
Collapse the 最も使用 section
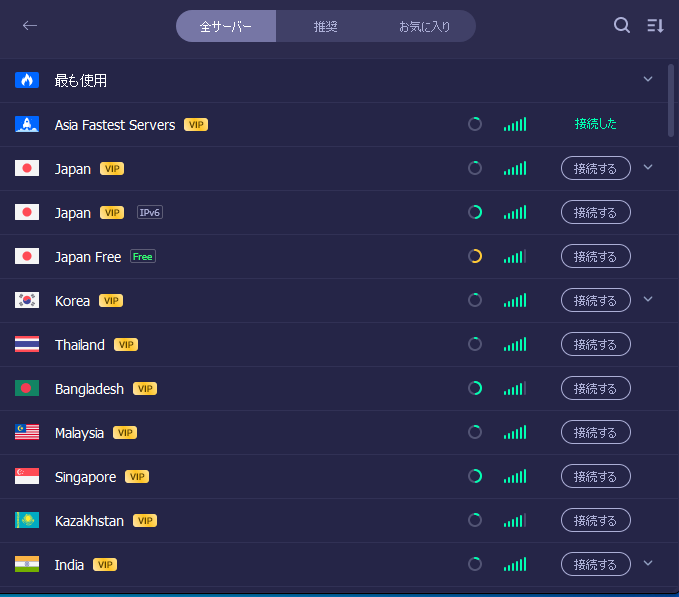coord(648,79)
